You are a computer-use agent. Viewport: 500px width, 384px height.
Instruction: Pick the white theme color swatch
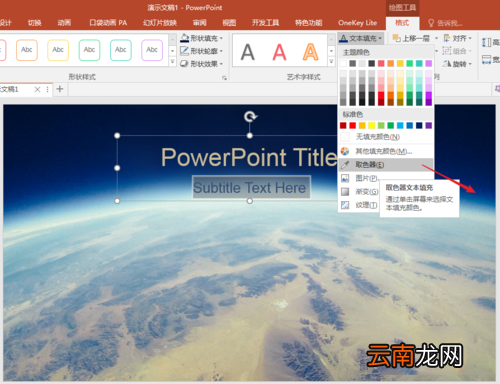[343, 63]
